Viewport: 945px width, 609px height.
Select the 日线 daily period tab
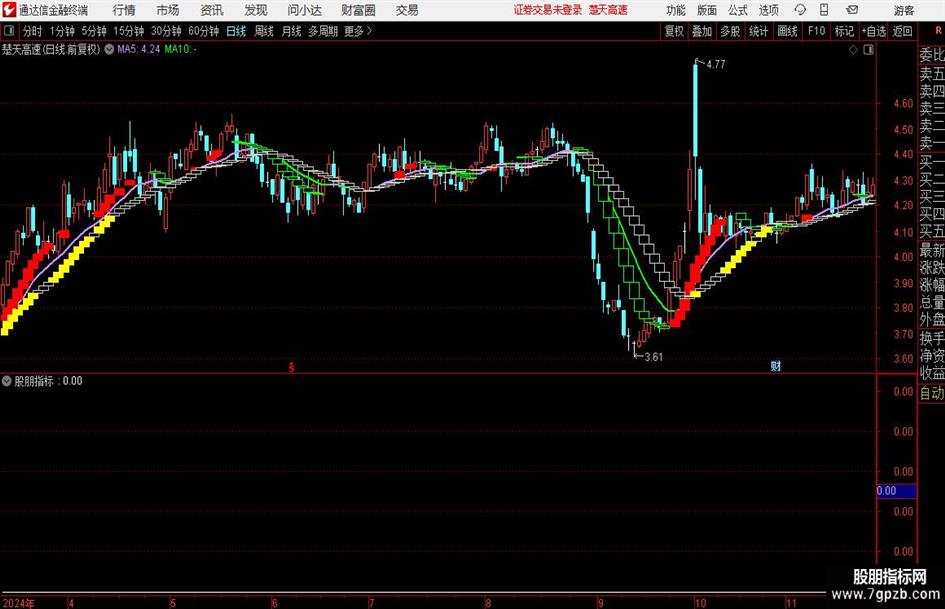click(x=236, y=31)
